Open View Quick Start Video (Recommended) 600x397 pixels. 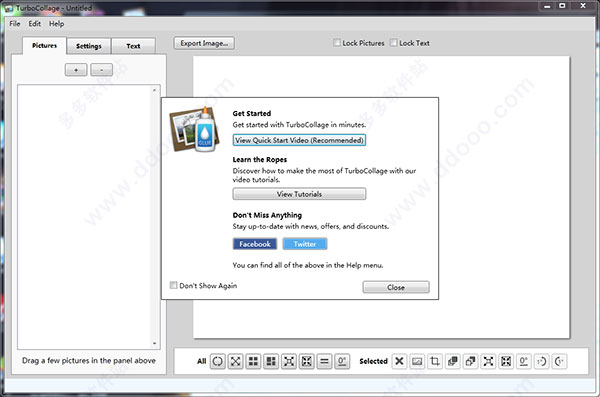[x=299, y=140]
